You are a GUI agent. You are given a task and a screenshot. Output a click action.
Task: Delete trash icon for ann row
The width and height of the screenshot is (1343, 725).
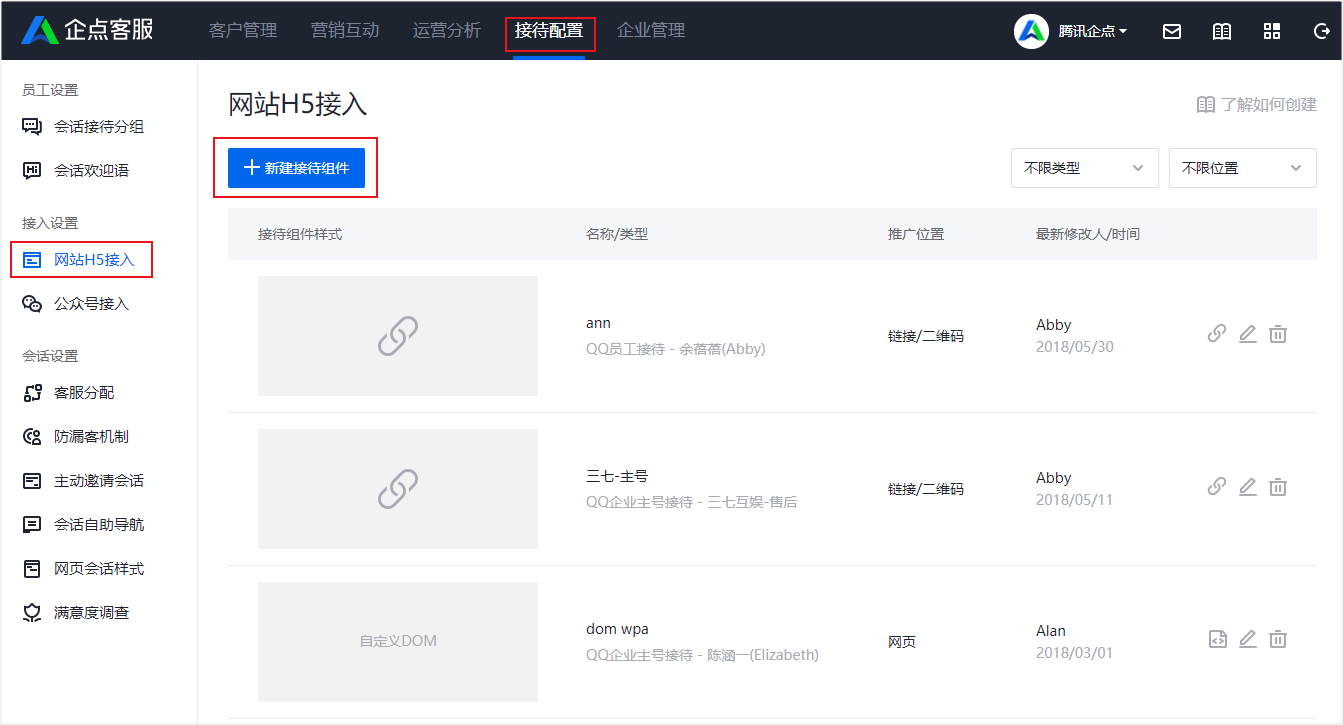coord(1278,334)
